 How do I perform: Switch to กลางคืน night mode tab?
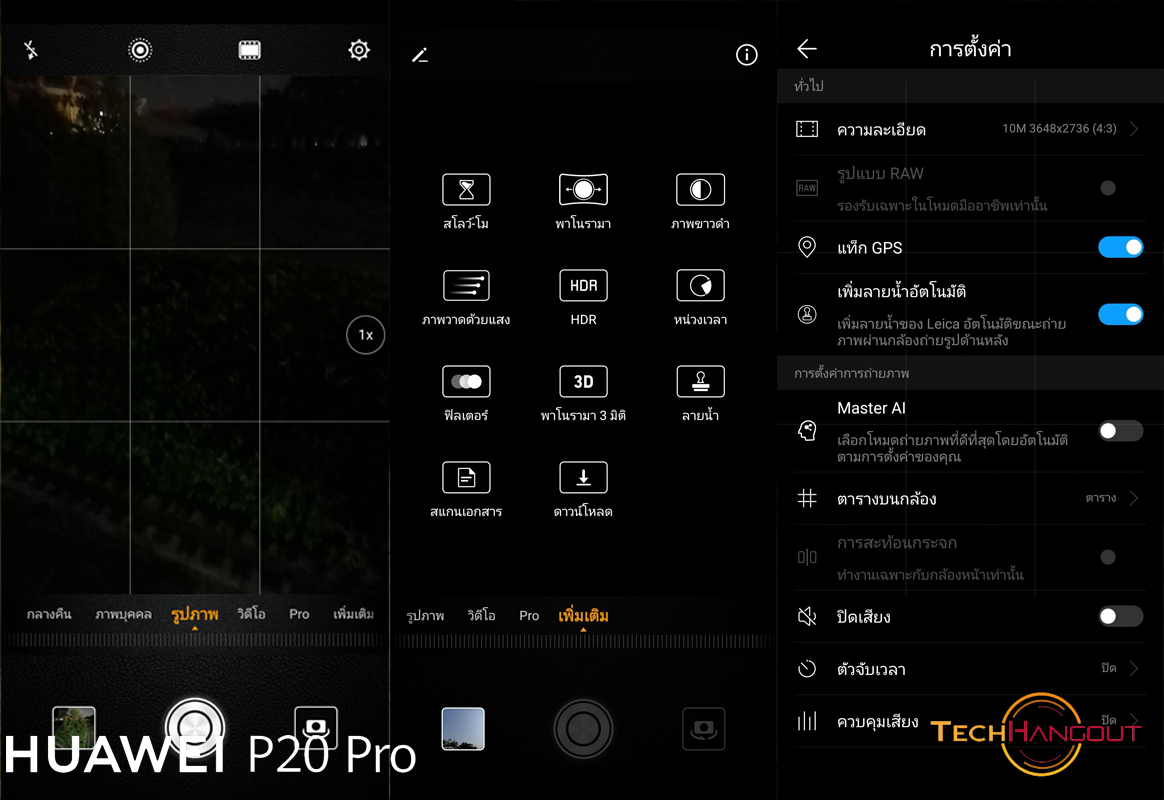(x=49, y=614)
